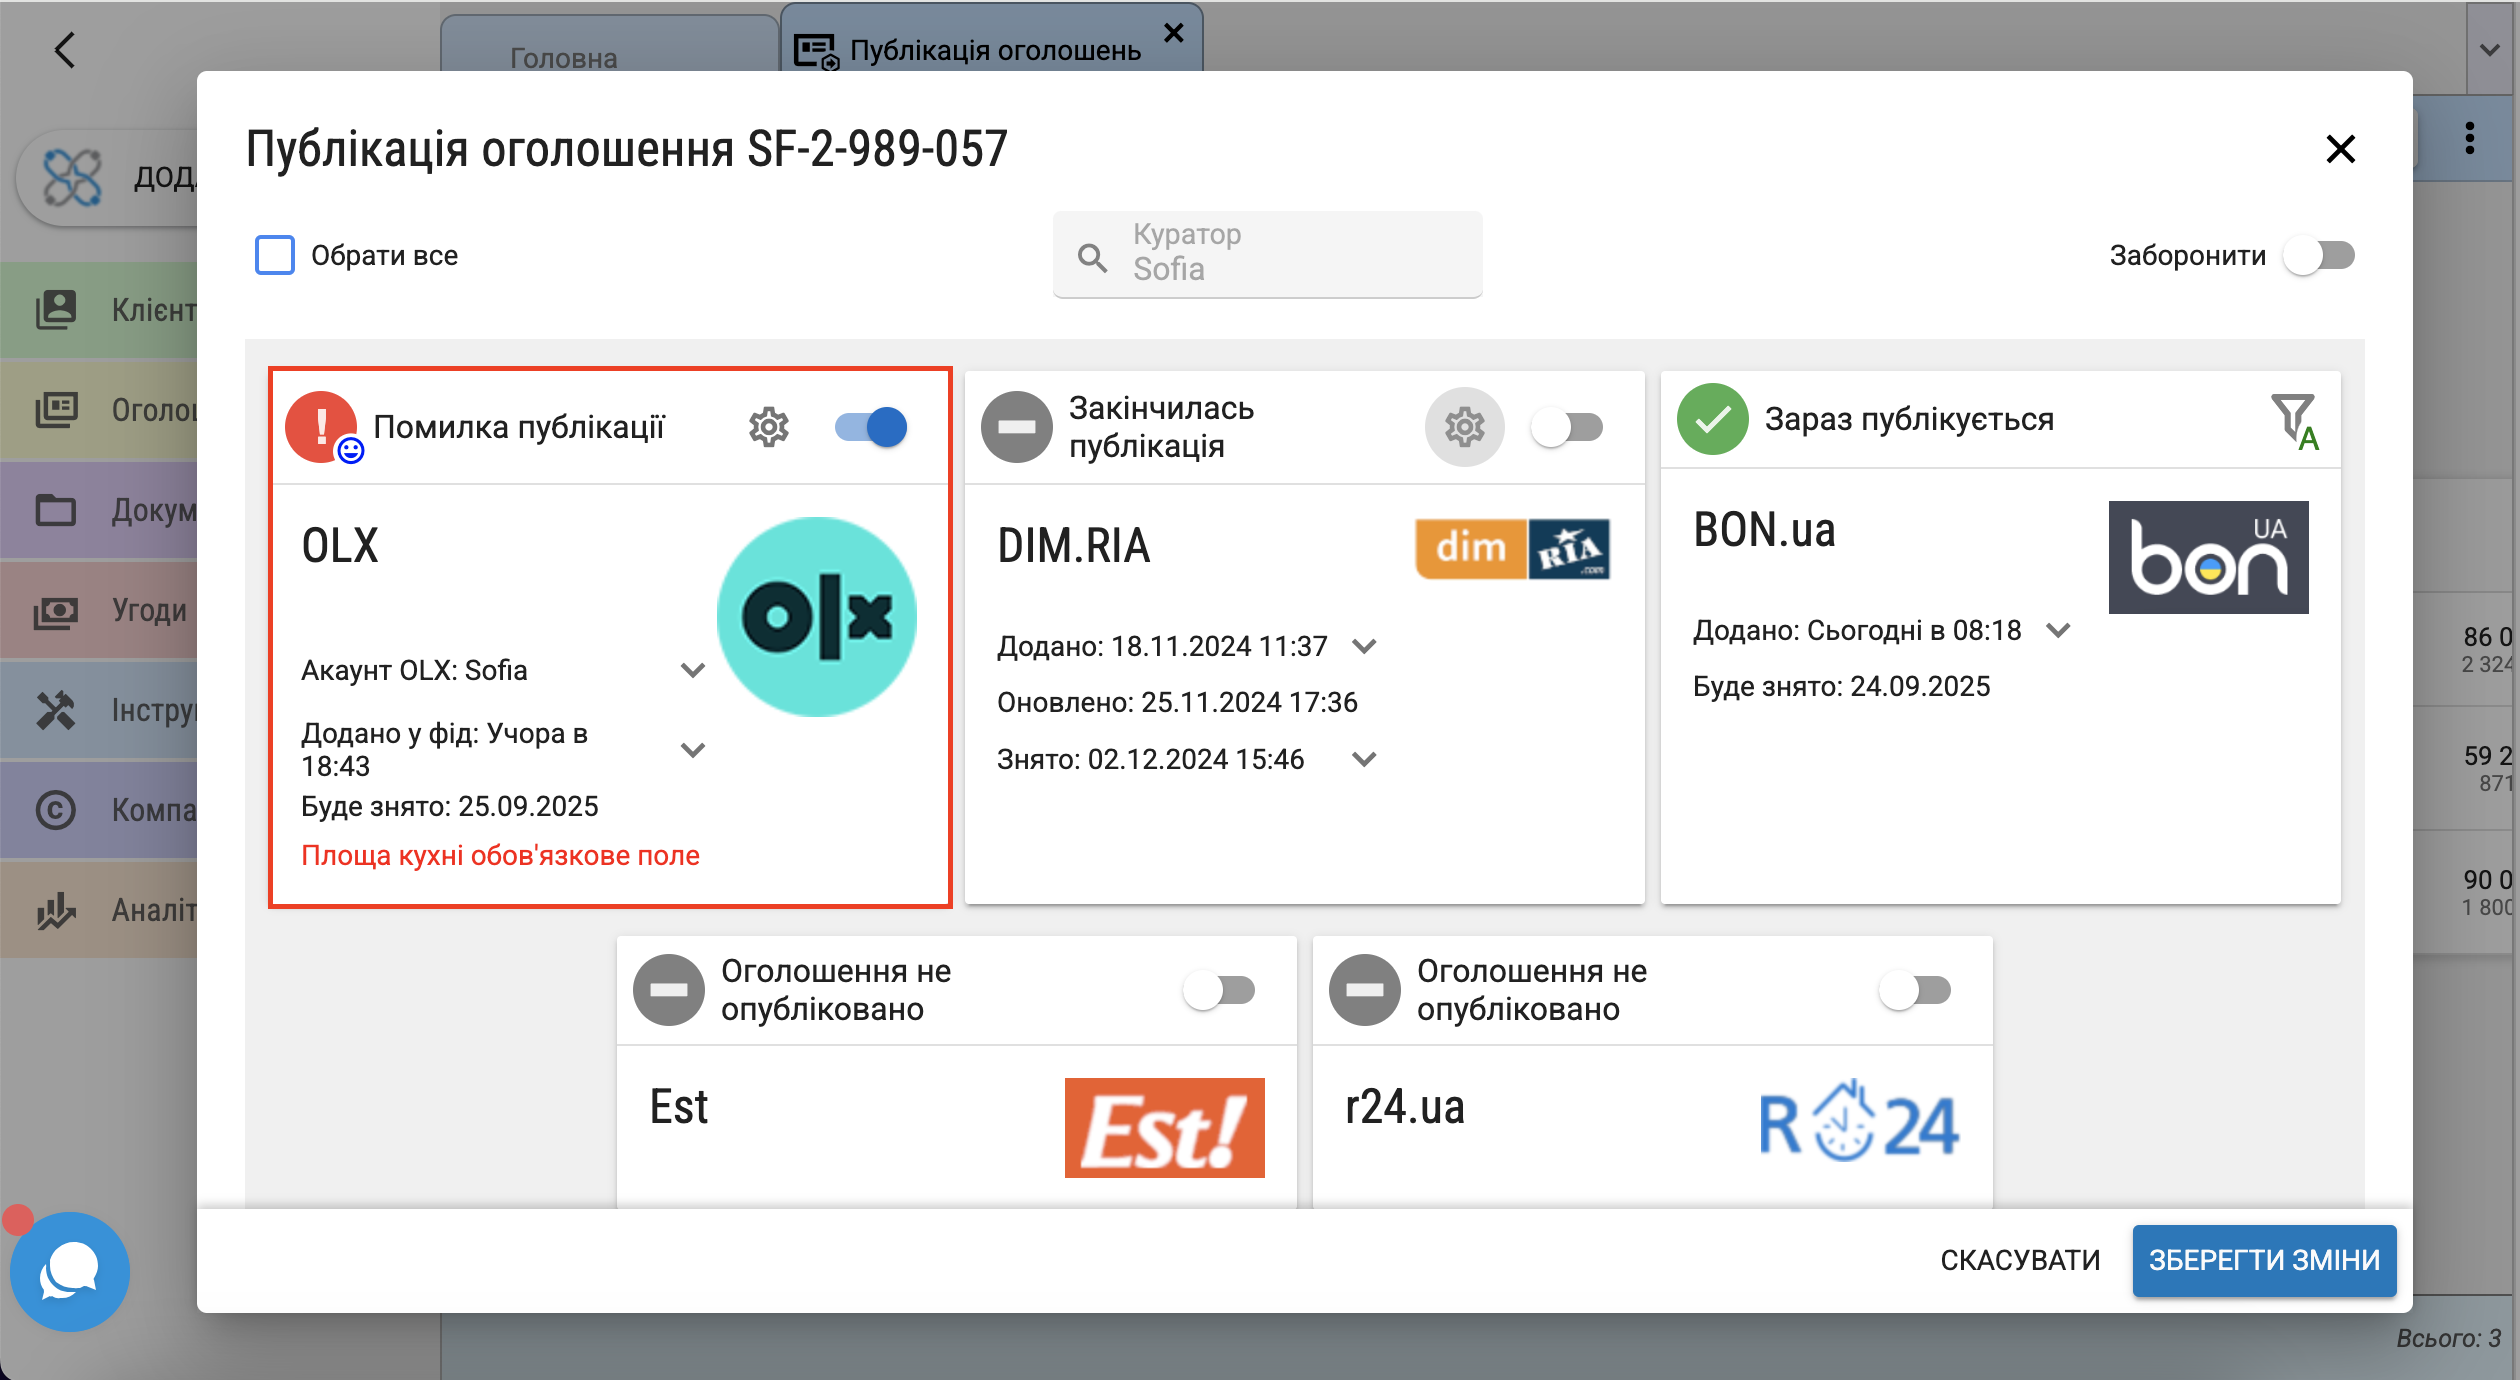
Task: Click the search magnifier in Куратор field
Action: [x=1092, y=258]
